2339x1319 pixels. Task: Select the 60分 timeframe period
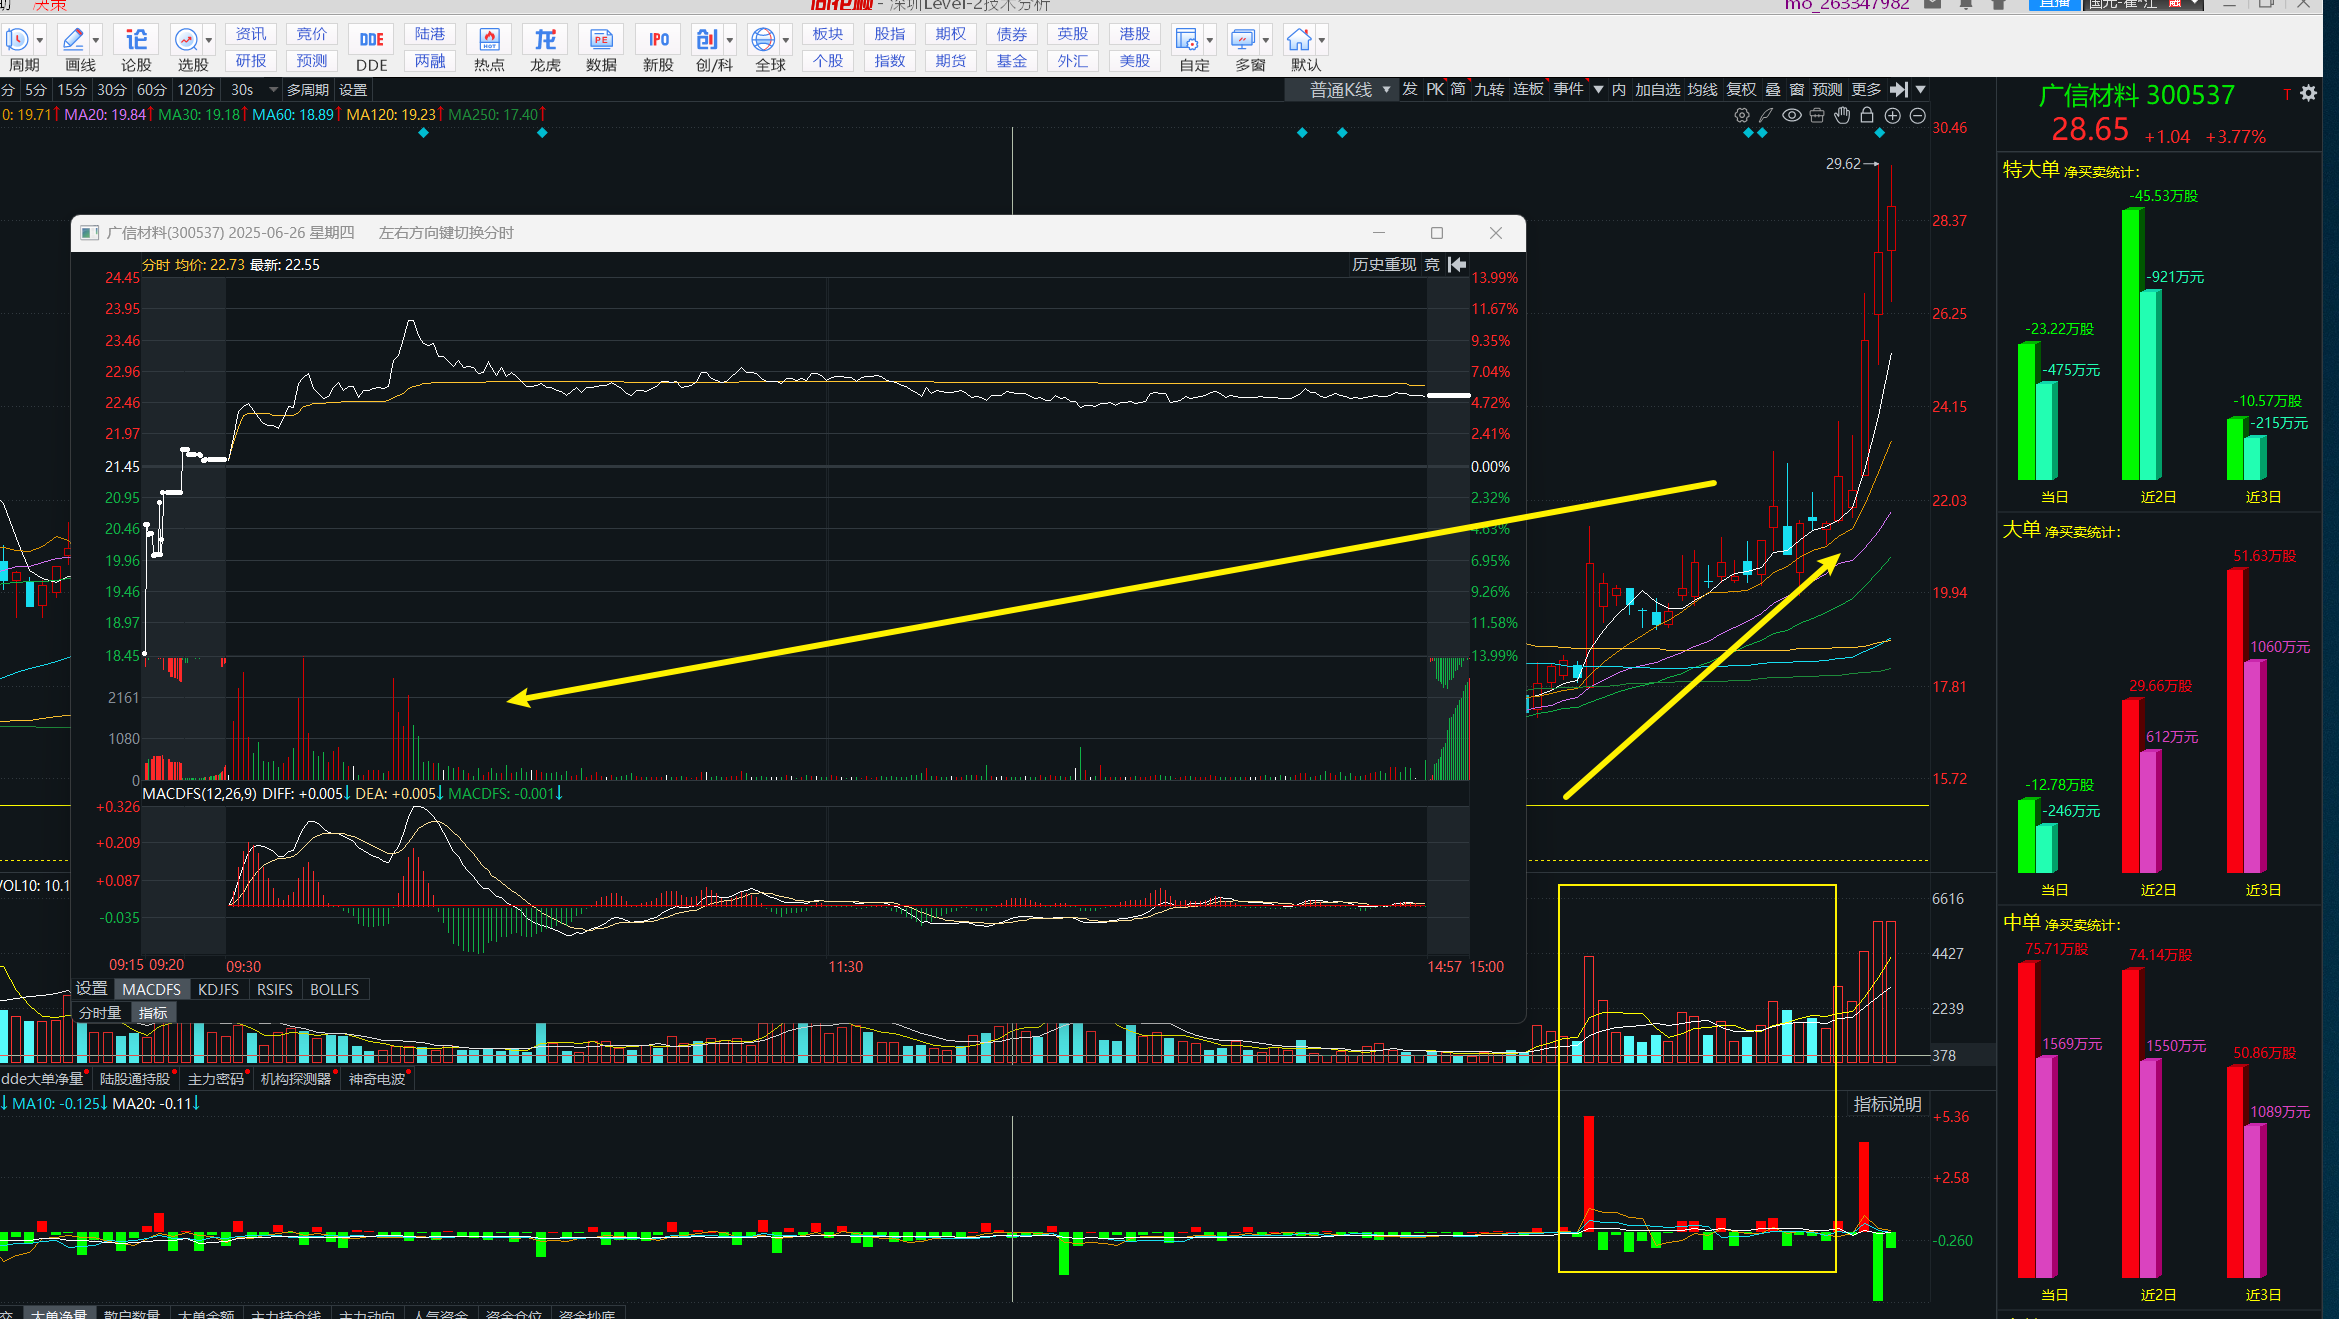coord(152,89)
